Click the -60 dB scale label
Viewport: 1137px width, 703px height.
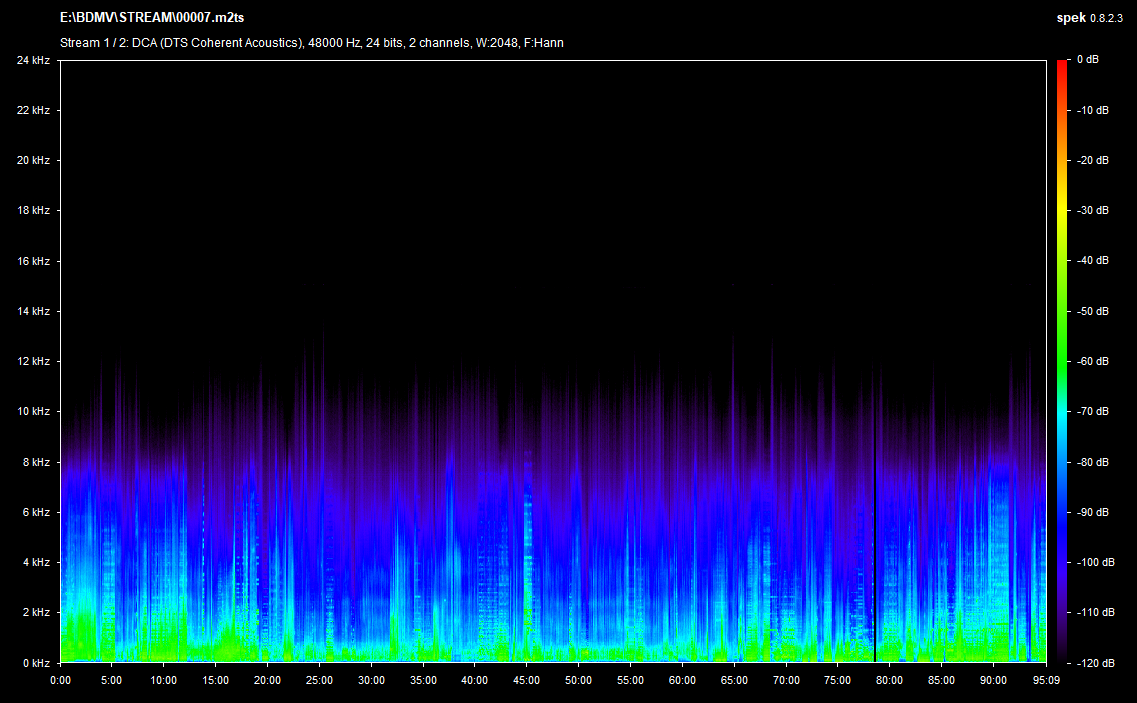[x=1092, y=361]
